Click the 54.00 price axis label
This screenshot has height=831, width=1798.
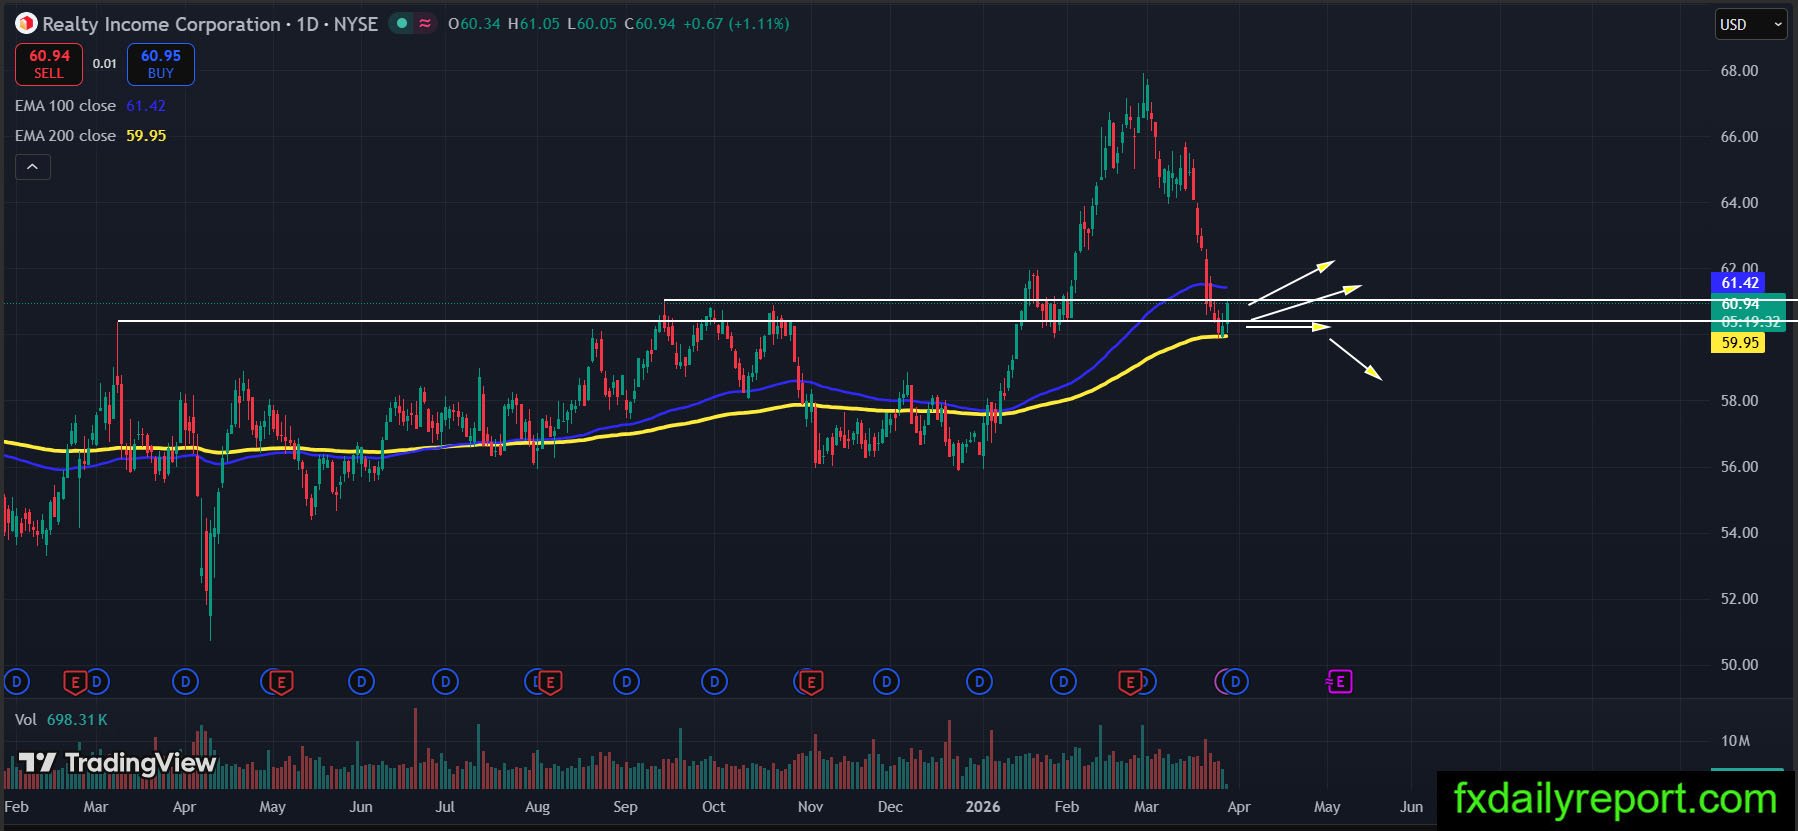coord(1739,533)
